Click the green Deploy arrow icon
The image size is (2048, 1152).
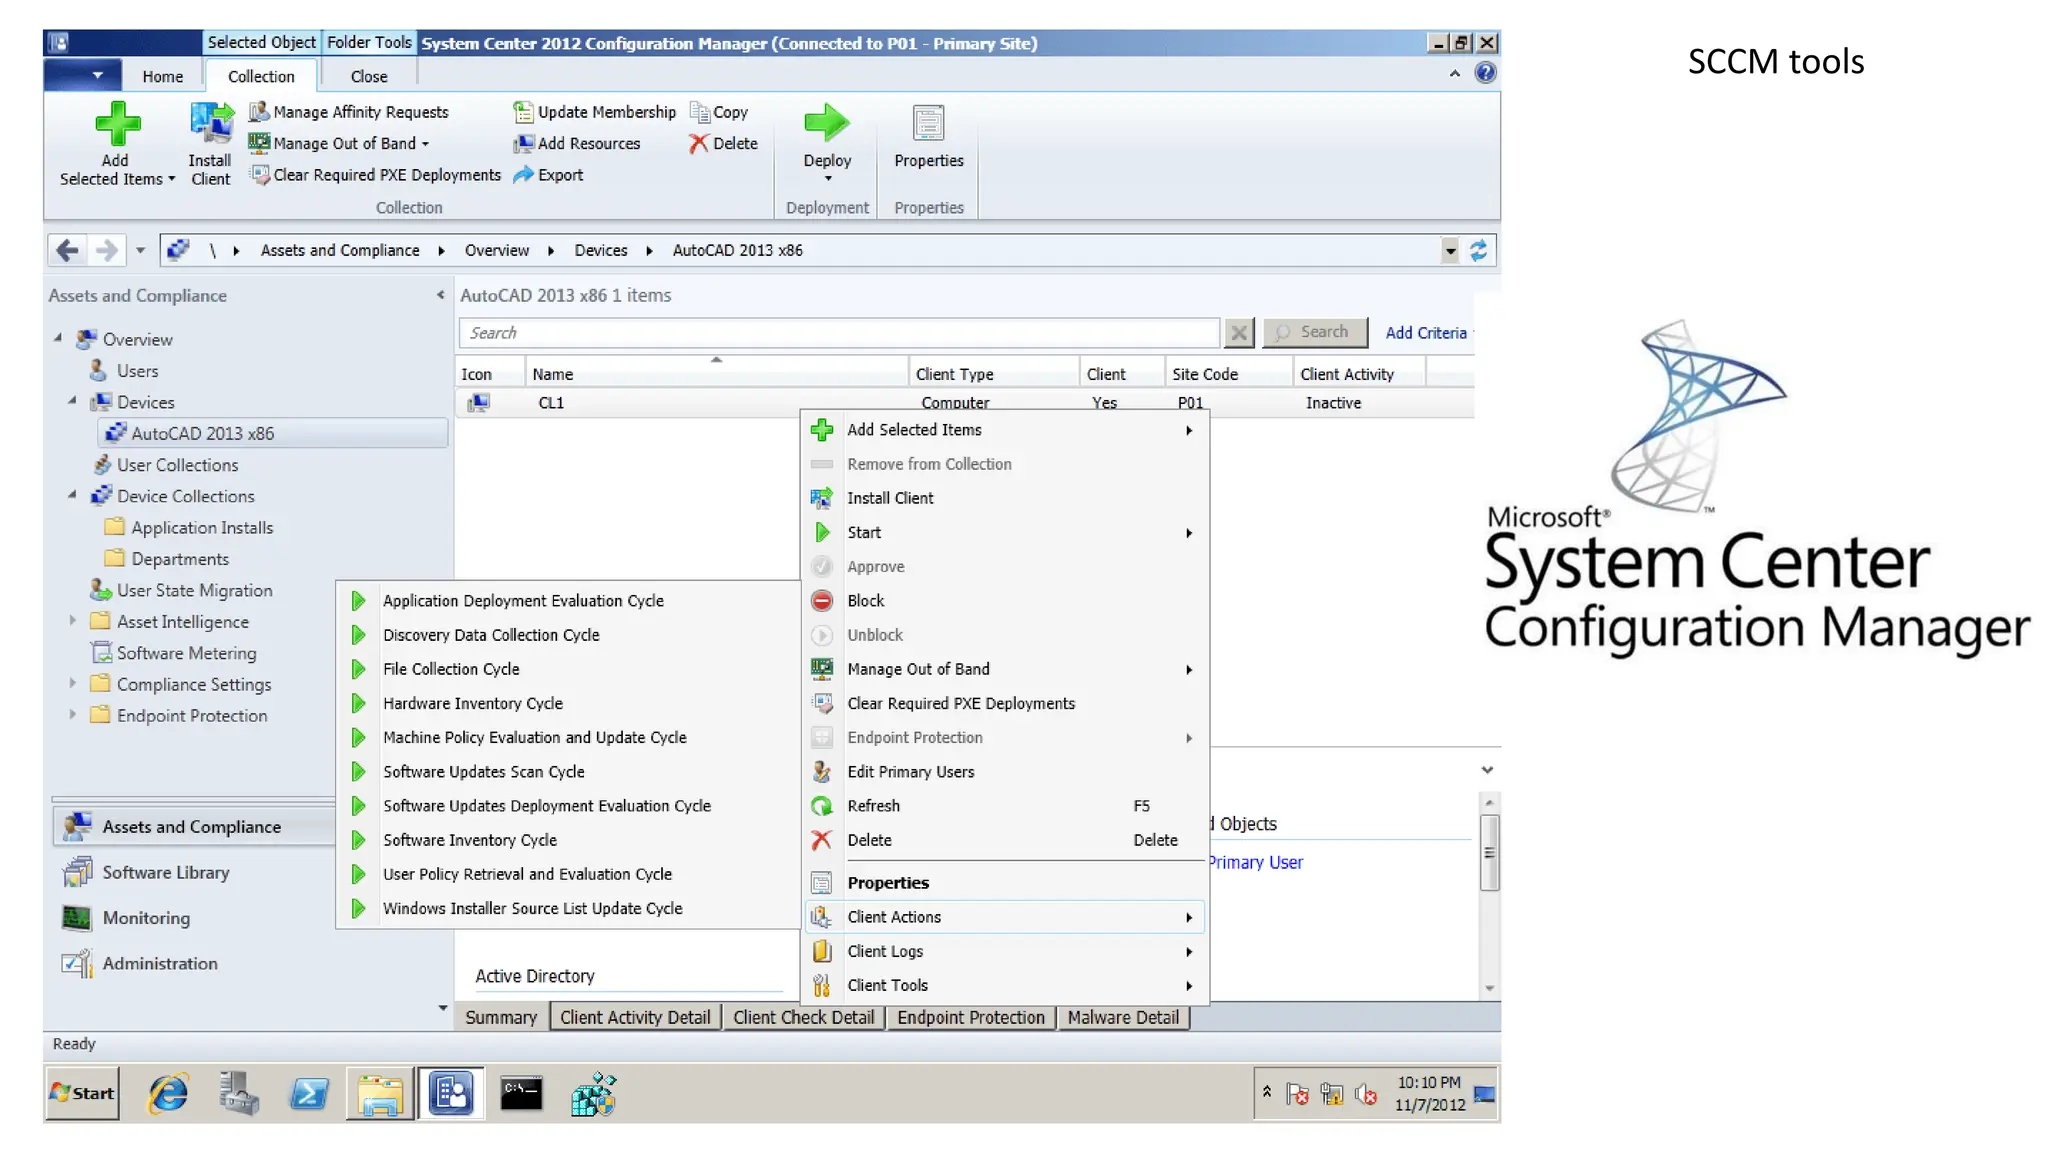(827, 123)
